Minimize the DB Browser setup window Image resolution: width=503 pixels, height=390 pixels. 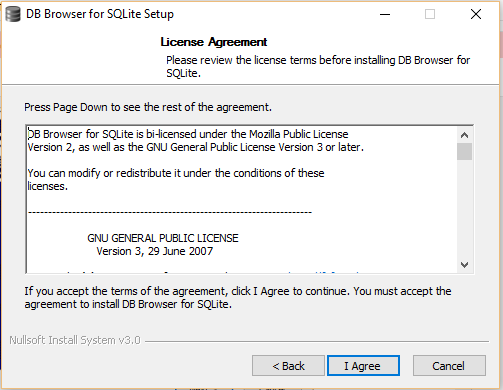click(x=385, y=14)
